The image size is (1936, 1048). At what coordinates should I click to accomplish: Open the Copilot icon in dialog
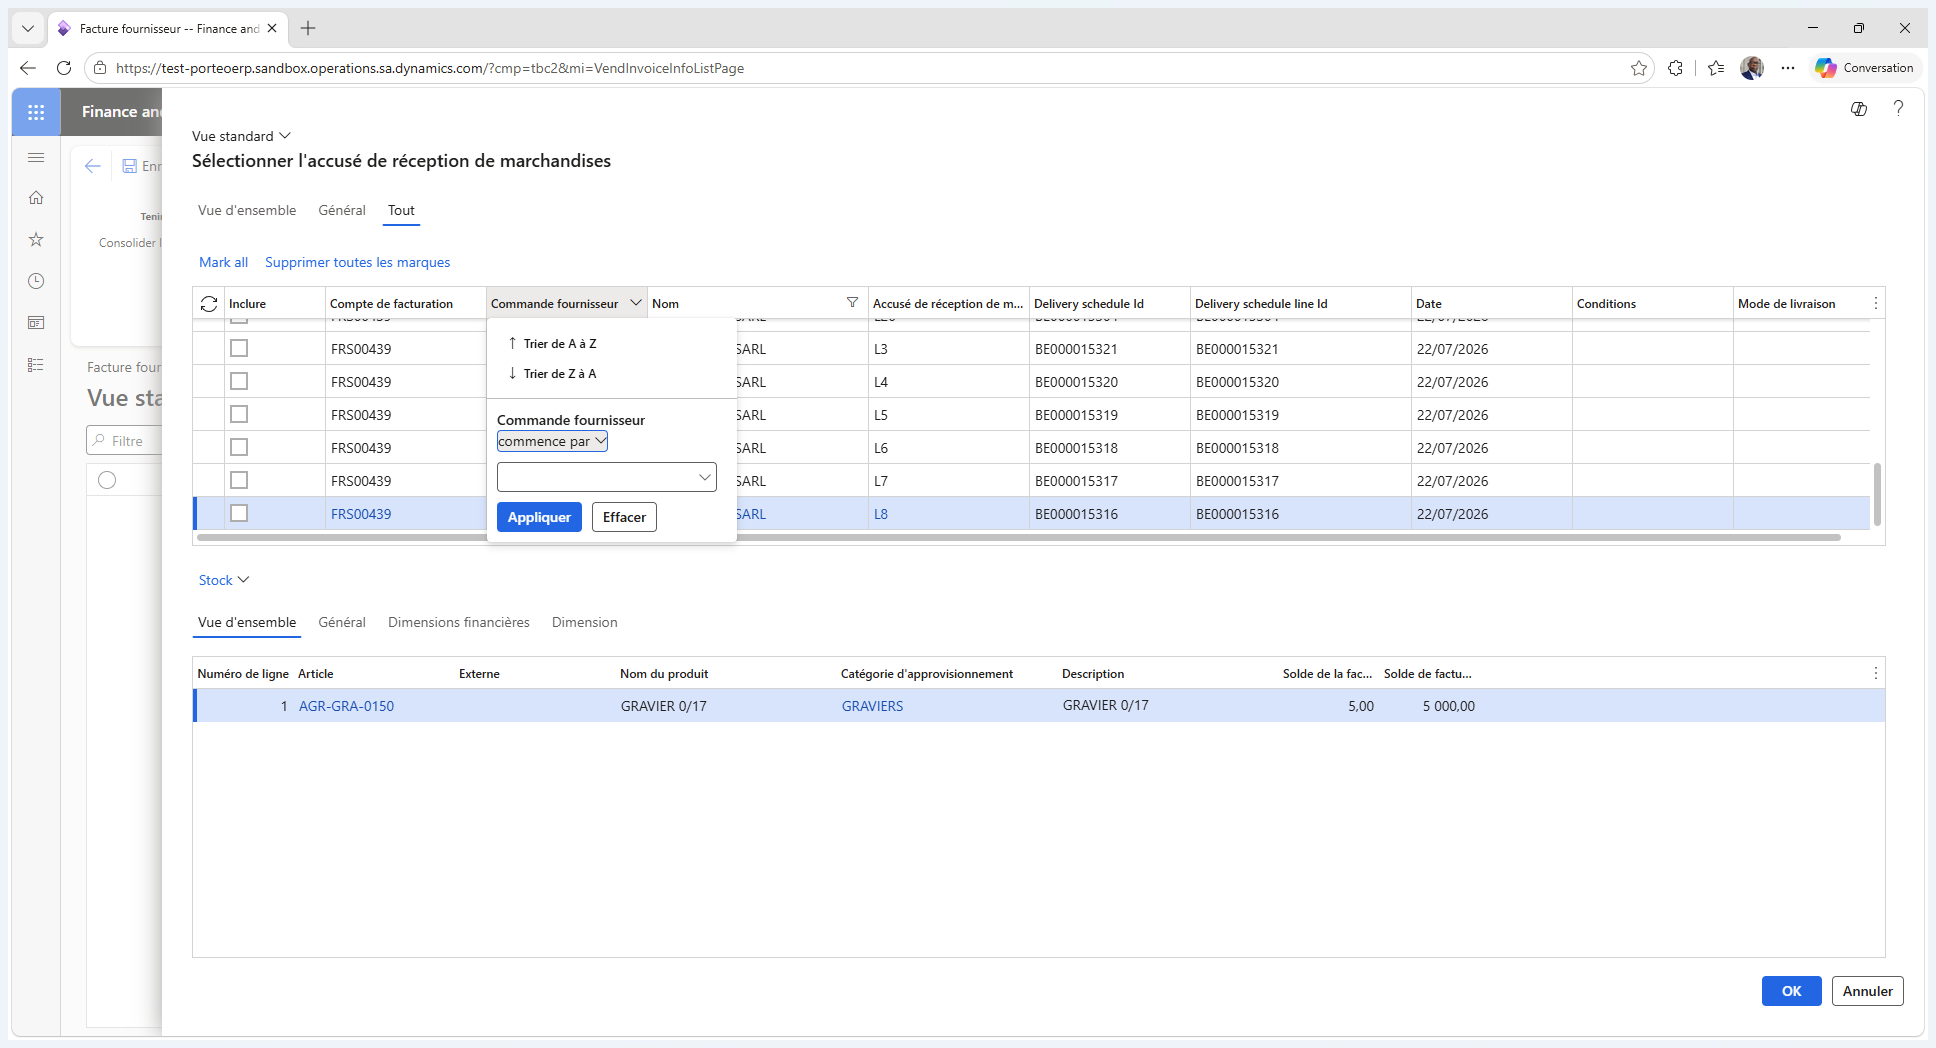click(1859, 109)
